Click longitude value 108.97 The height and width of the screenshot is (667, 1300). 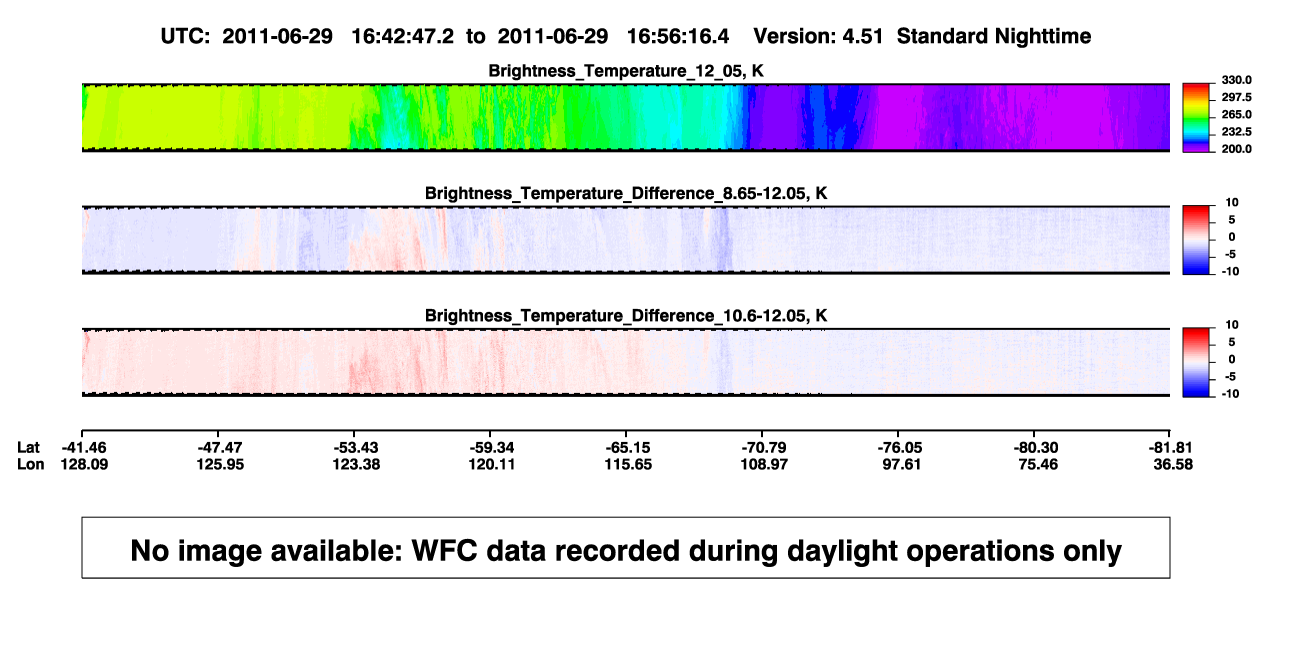coord(762,464)
